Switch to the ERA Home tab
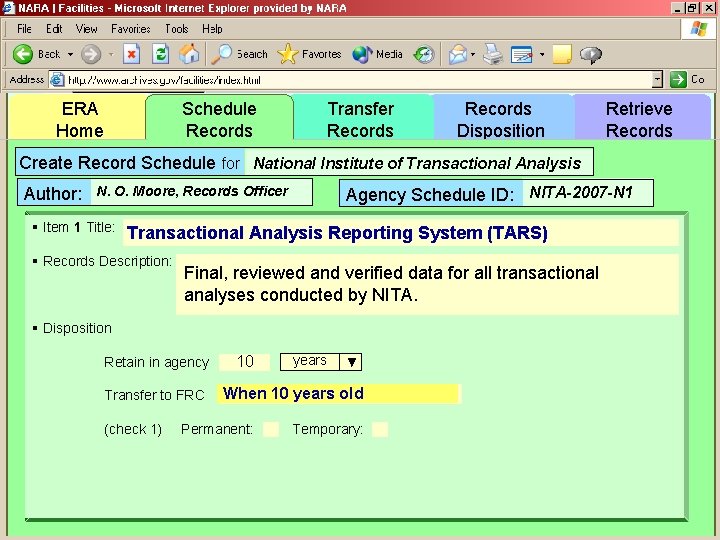Viewport: 720px width, 540px height. point(77,118)
